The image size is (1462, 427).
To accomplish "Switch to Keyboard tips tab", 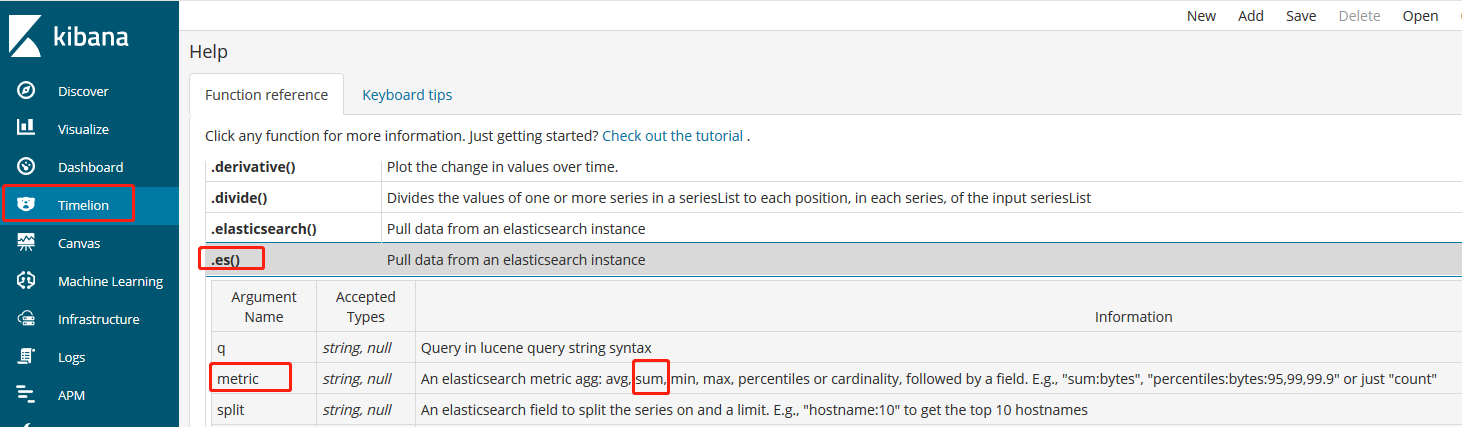I will pyautogui.click(x=407, y=95).
